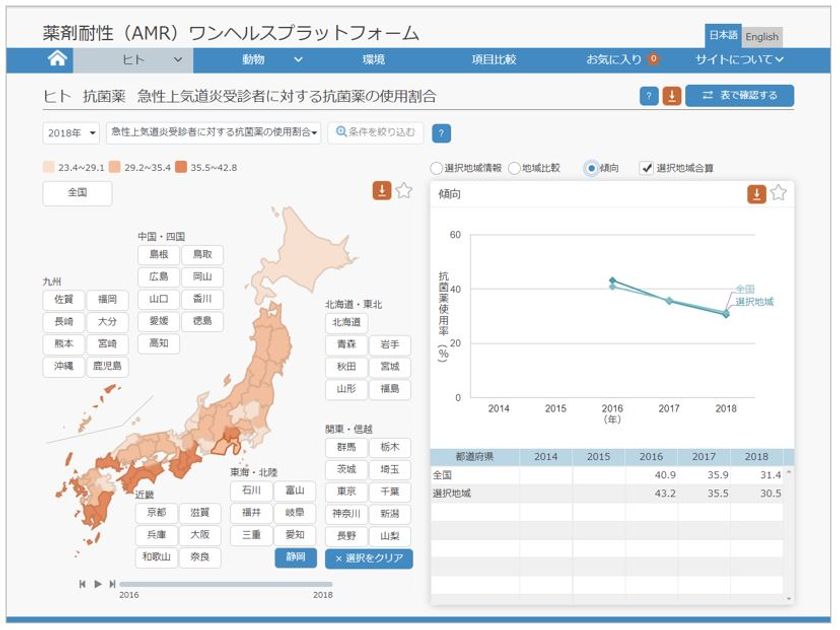
Task: Play the year timeline animation
Action: click(98, 584)
